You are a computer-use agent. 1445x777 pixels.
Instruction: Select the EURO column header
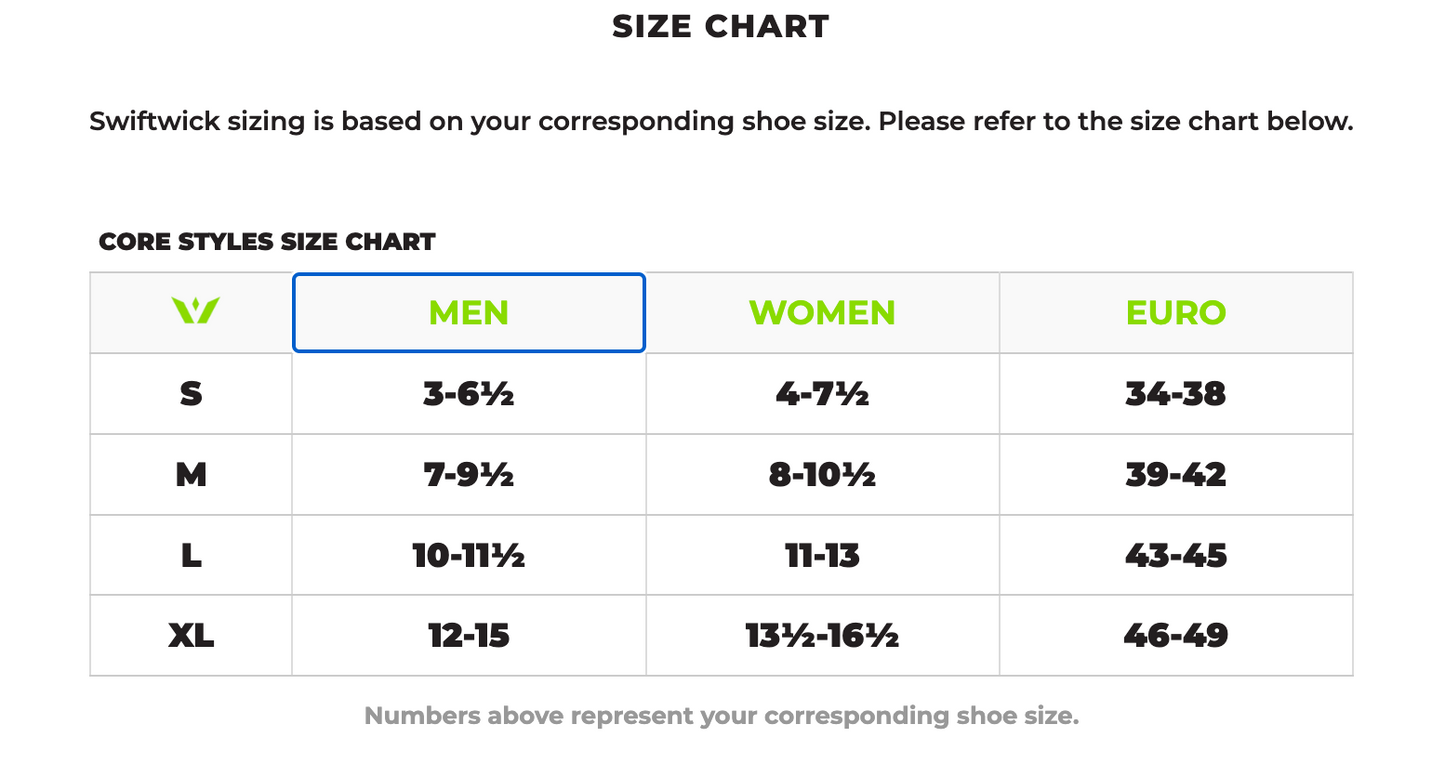click(1176, 312)
